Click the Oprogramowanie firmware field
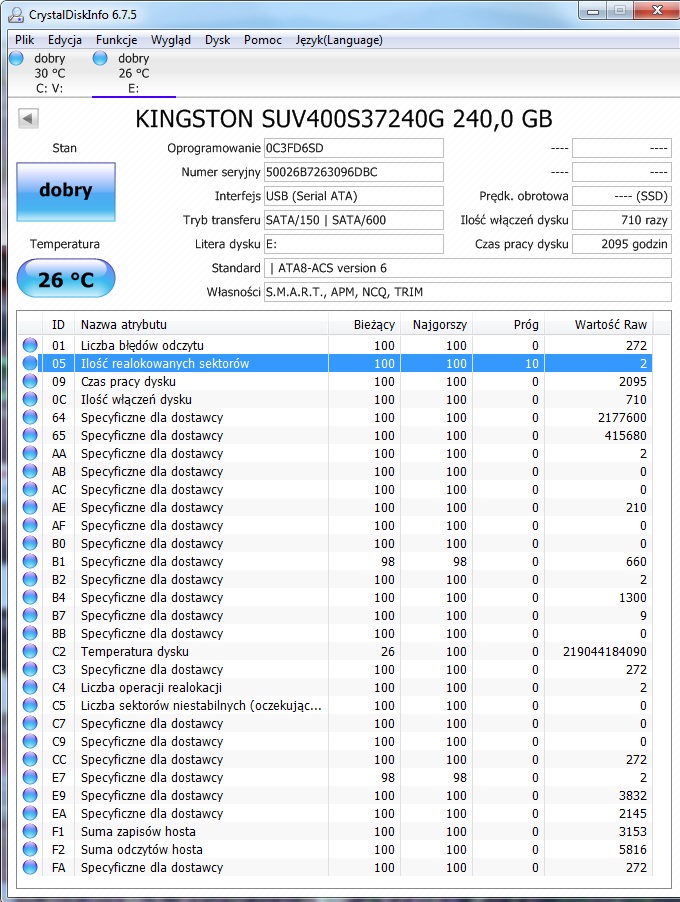680x902 pixels. [353, 148]
